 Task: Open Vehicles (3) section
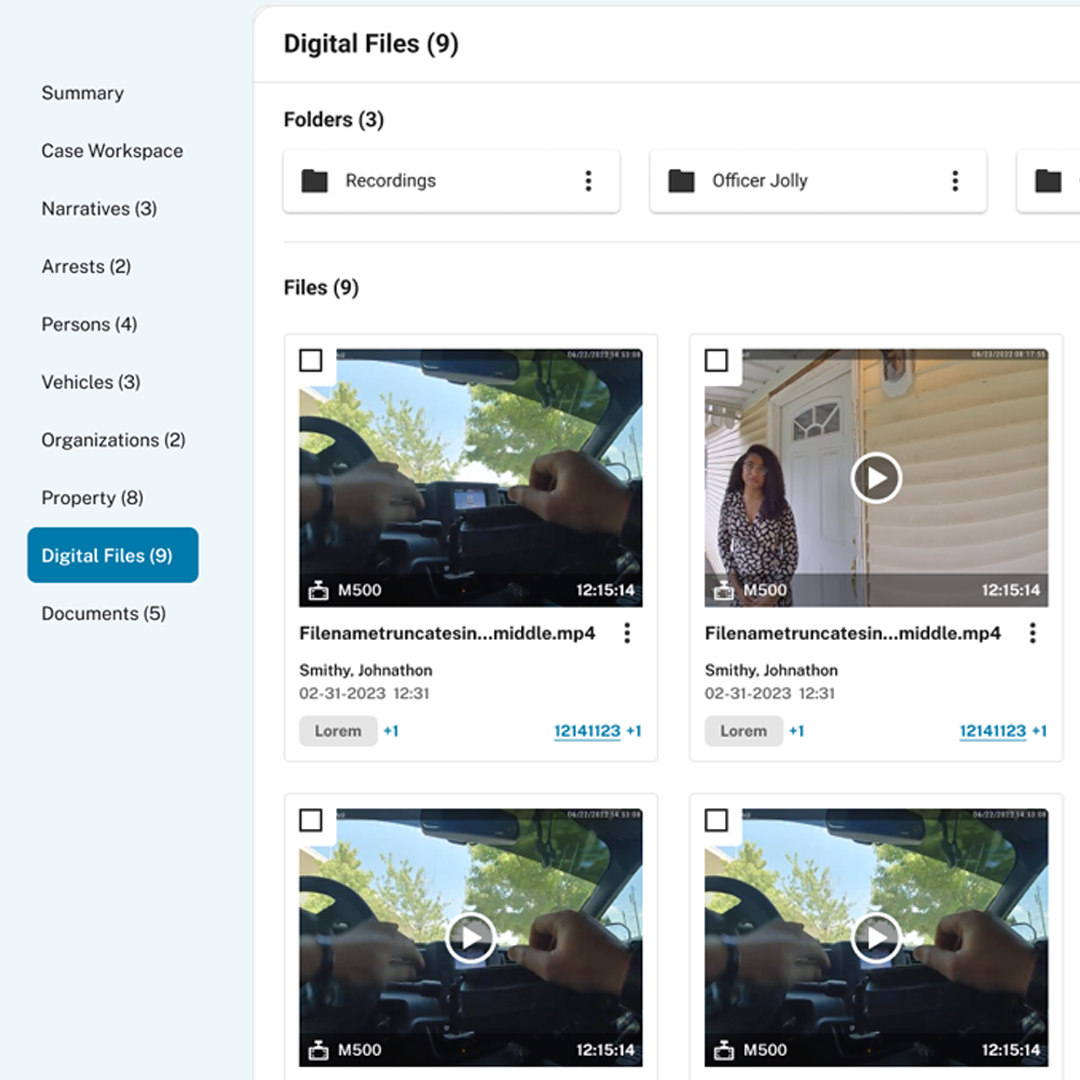91,382
